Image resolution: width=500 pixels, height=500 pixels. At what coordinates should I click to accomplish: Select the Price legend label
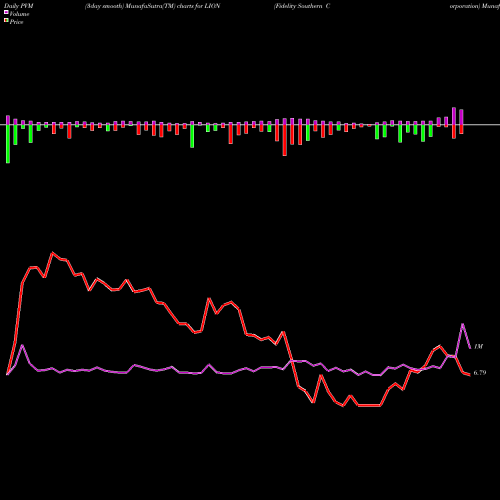coord(16,22)
